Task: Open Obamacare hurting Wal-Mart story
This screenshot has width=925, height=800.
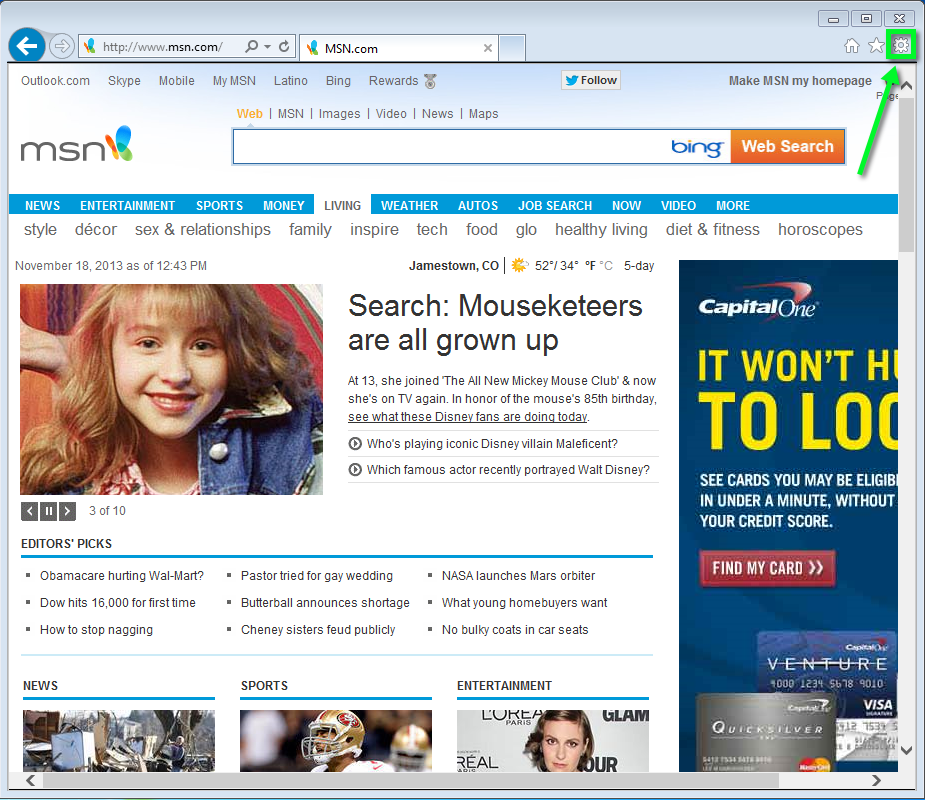Action: pos(122,576)
